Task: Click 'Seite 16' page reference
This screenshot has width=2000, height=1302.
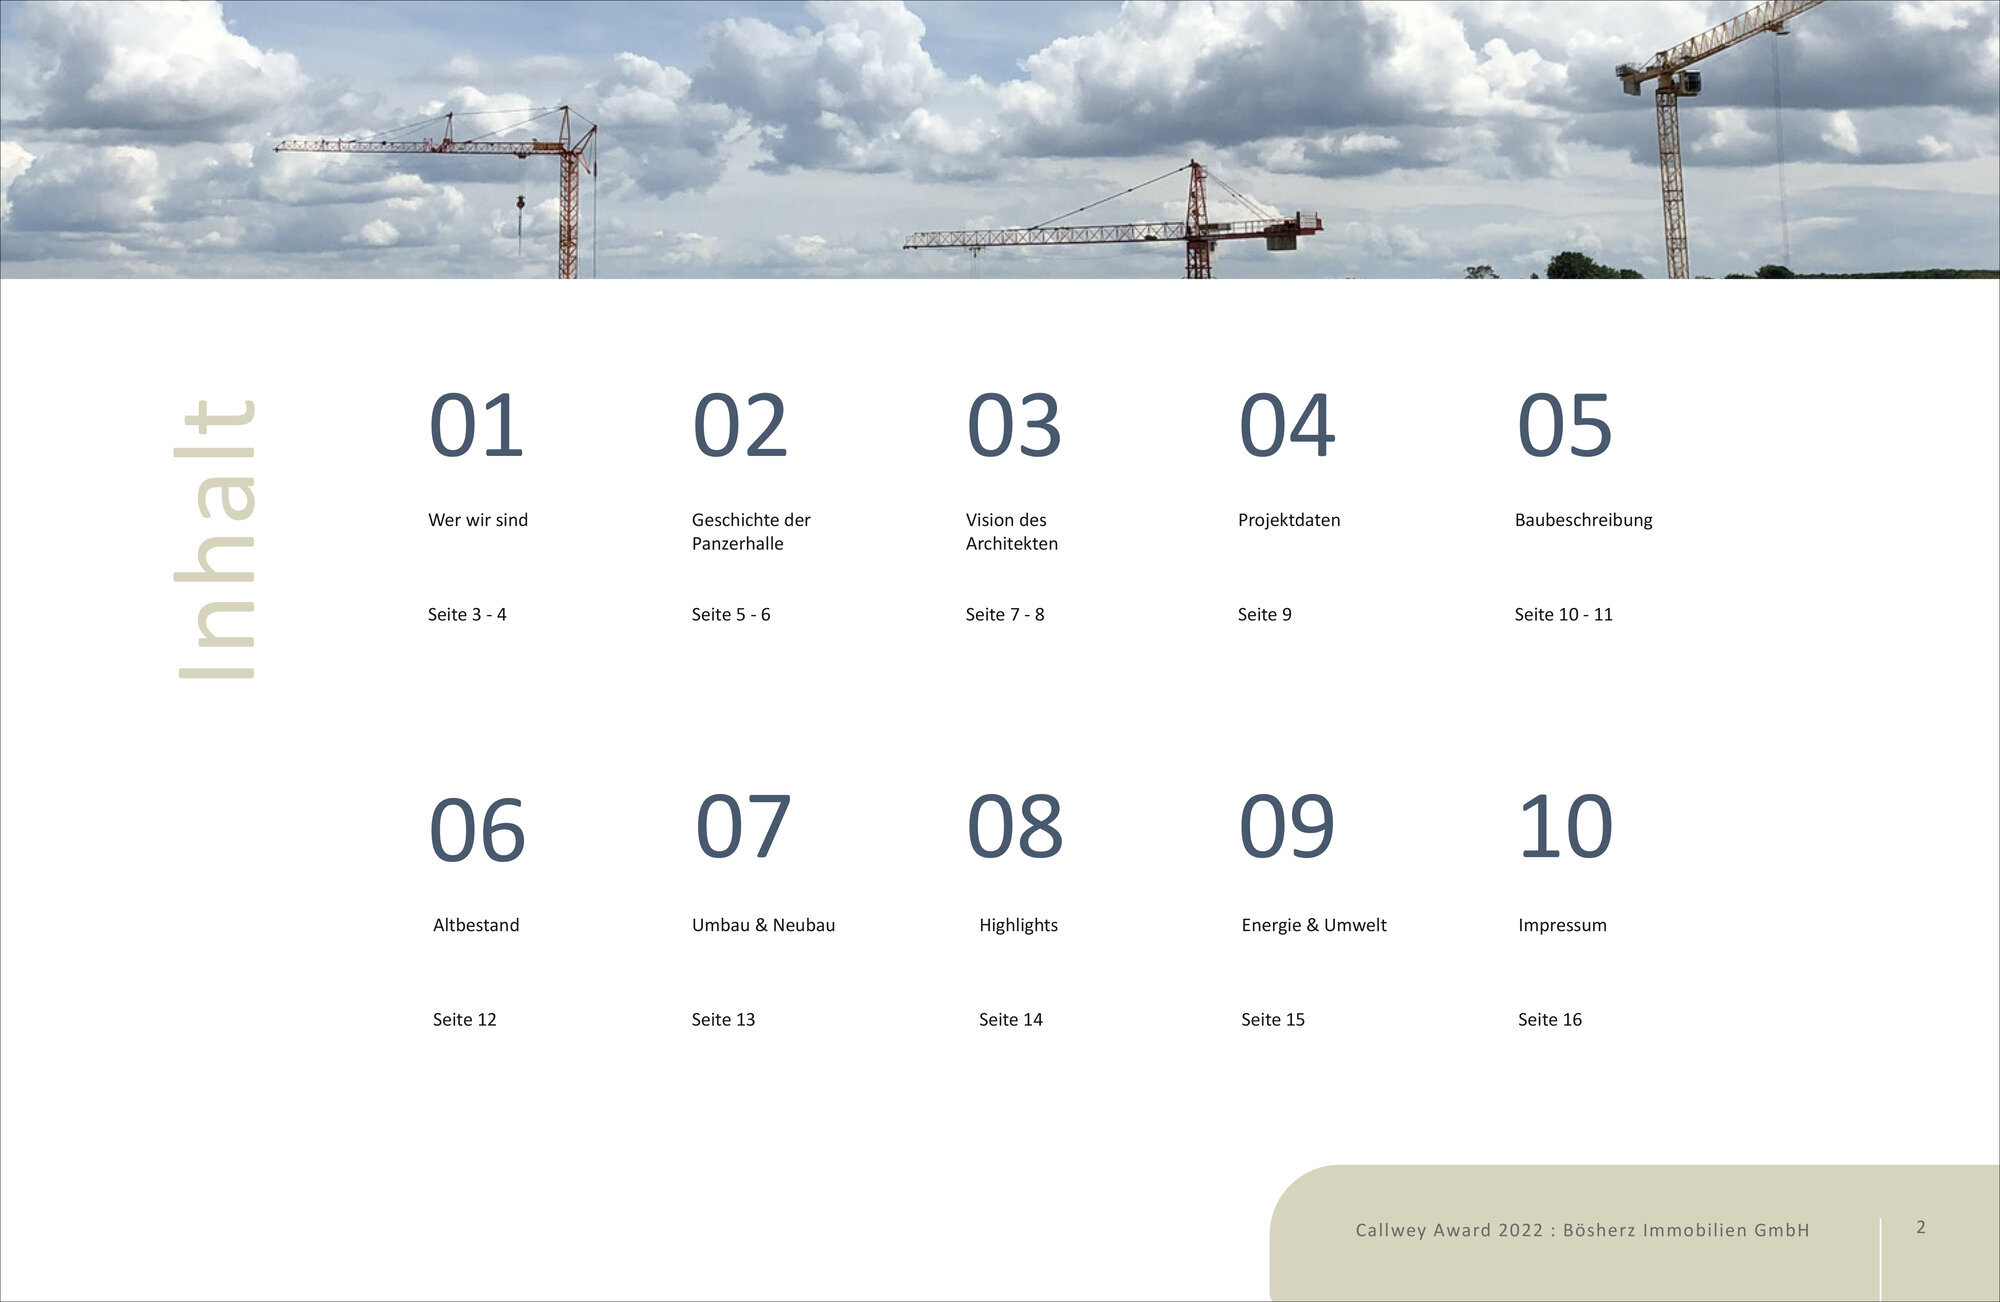Action: pos(1550,1019)
